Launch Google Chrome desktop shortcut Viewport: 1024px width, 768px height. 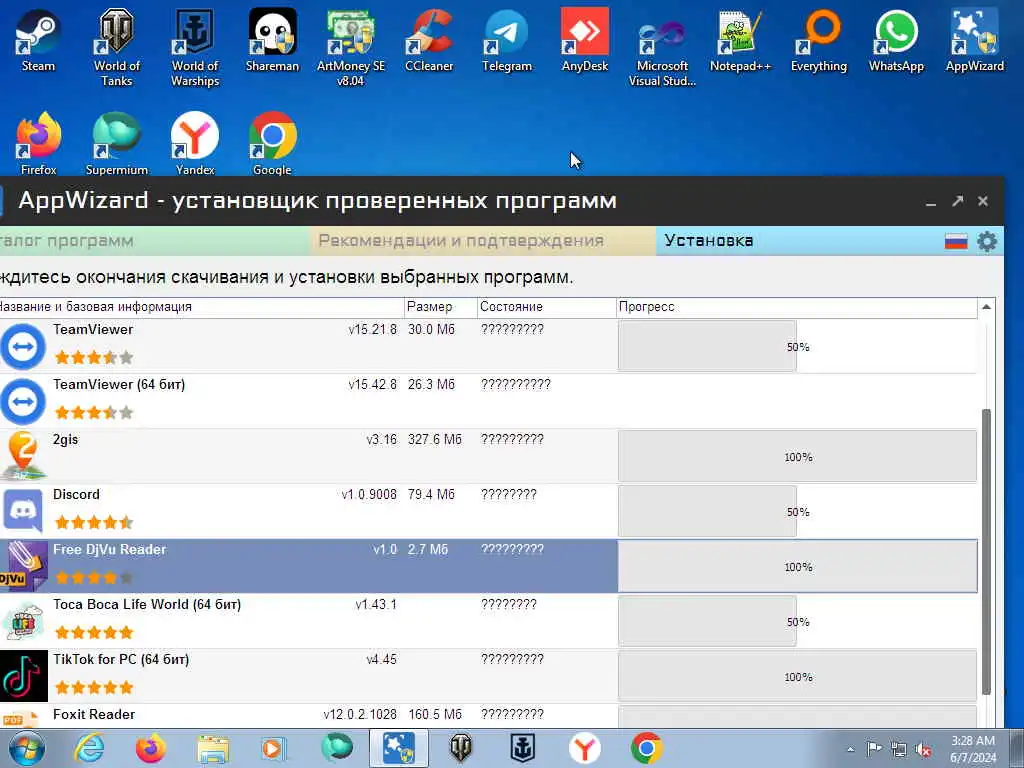click(x=272, y=144)
